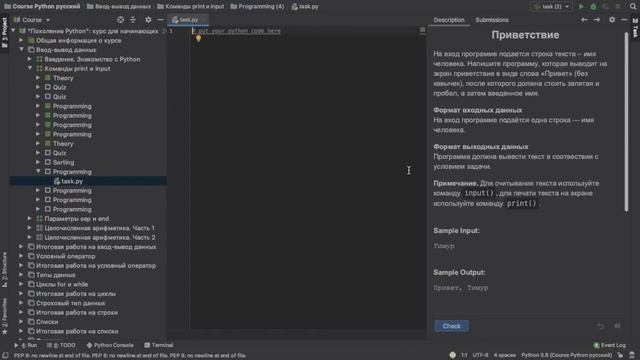
Task: Open the Run tool window tab
Action: pos(26,345)
